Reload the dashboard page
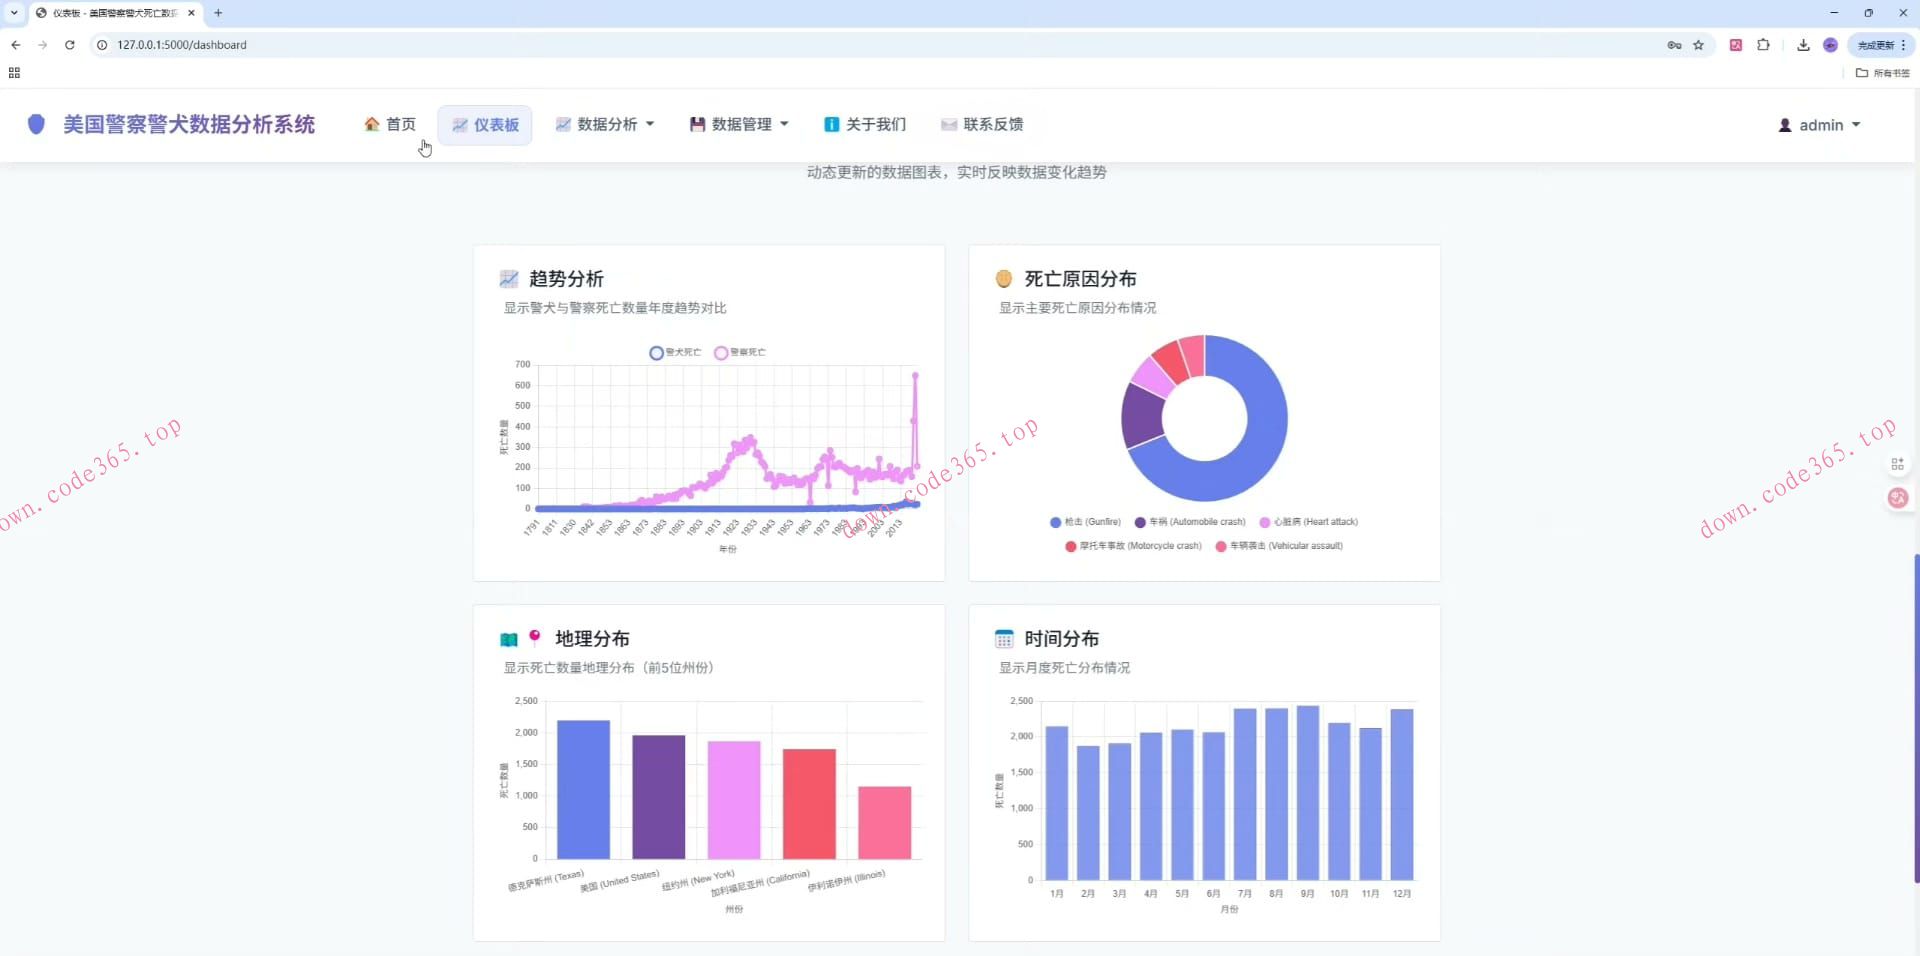Image resolution: width=1920 pixels, height=956 pixels. (x=70, y=45)
